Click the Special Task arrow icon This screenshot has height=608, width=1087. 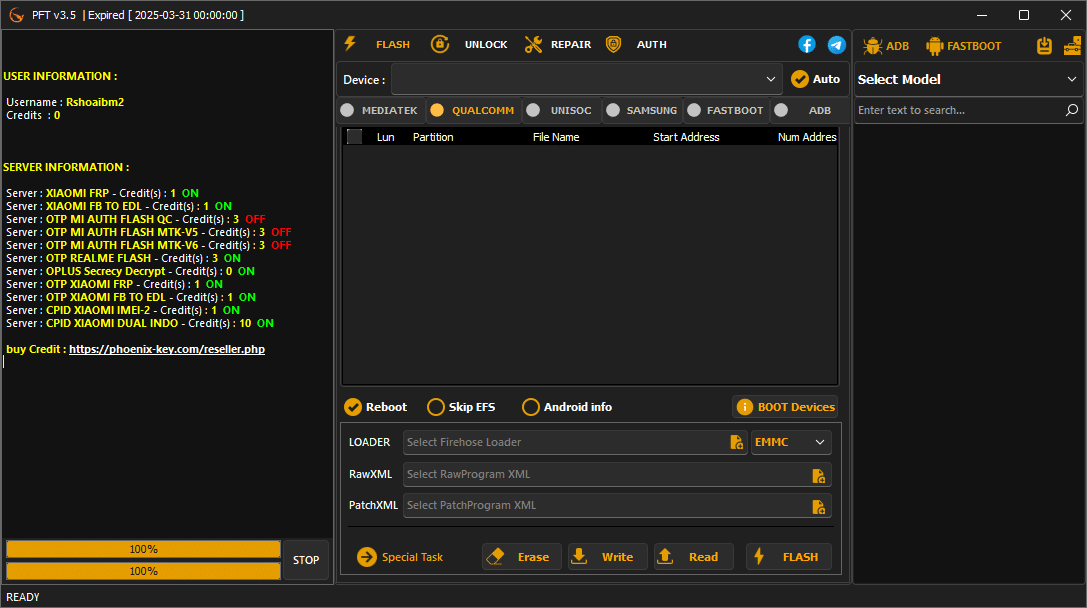click(366, 557)
